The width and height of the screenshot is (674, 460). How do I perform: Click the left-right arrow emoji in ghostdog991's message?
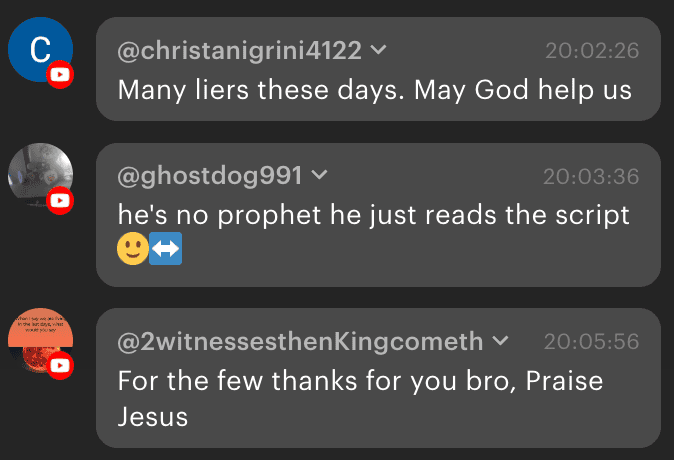(x=164, y=248)
